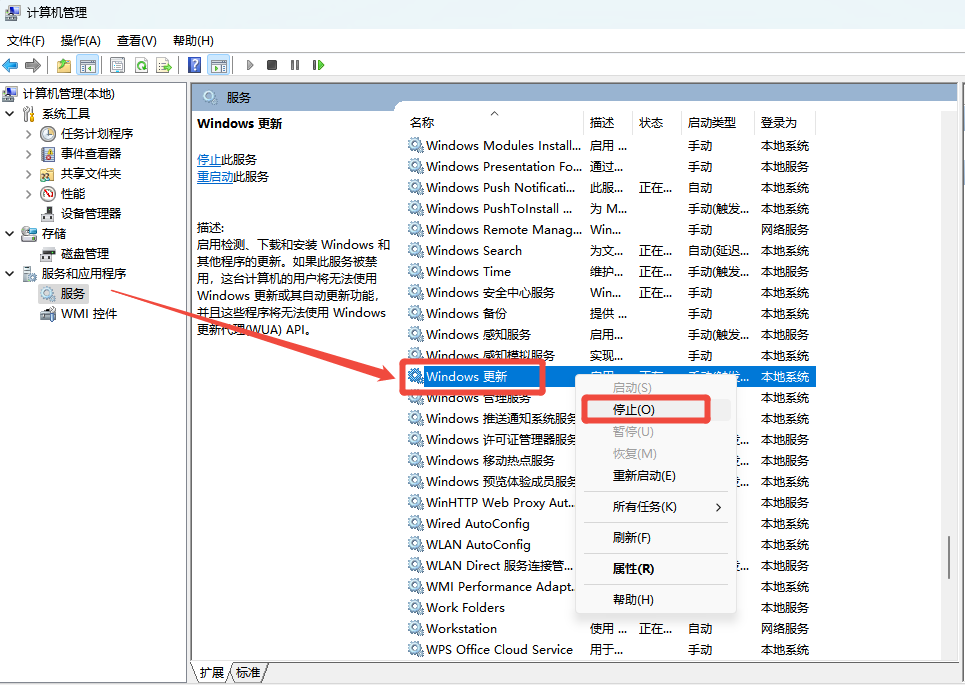Expand the 共享文件夹 tree node
Viewport: 965px width, 685px height.
coord(28,174)
